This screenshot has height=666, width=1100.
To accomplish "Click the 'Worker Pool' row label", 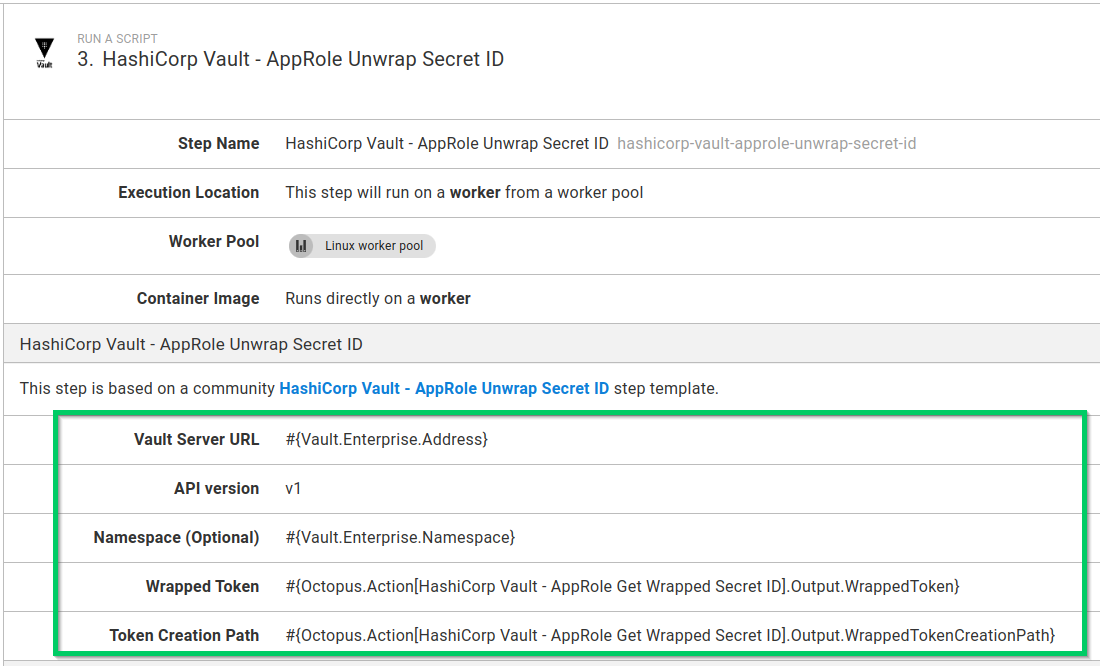I will 213,241.
